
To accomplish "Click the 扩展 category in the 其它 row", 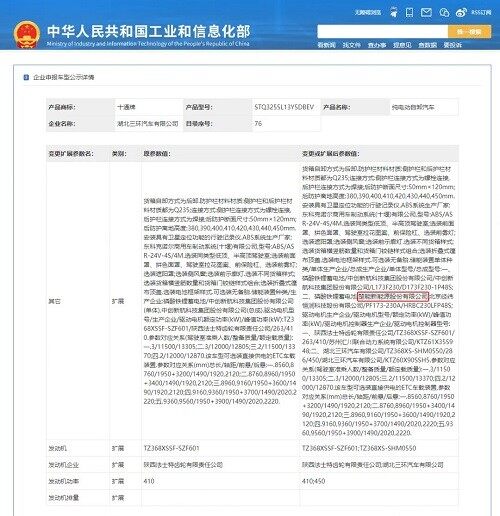I will [118, 301].
